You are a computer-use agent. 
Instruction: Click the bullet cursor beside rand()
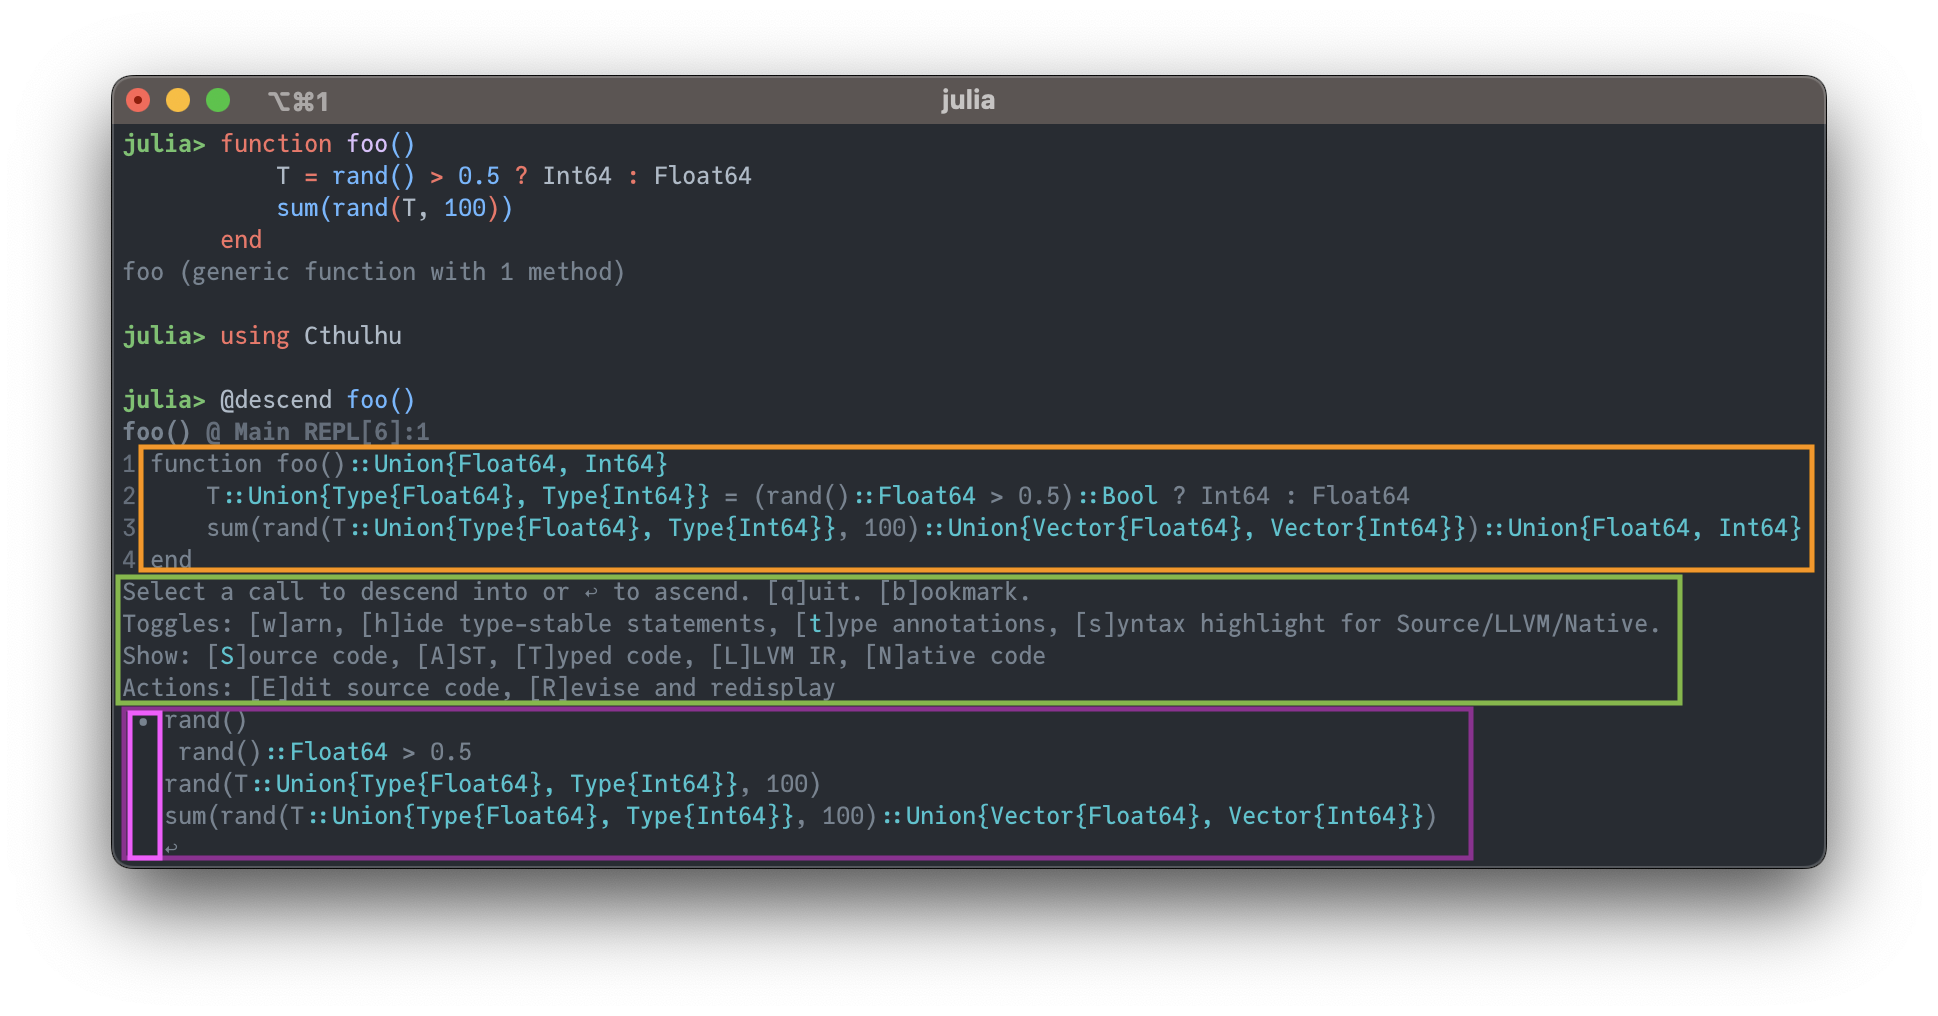pos(144,721)
